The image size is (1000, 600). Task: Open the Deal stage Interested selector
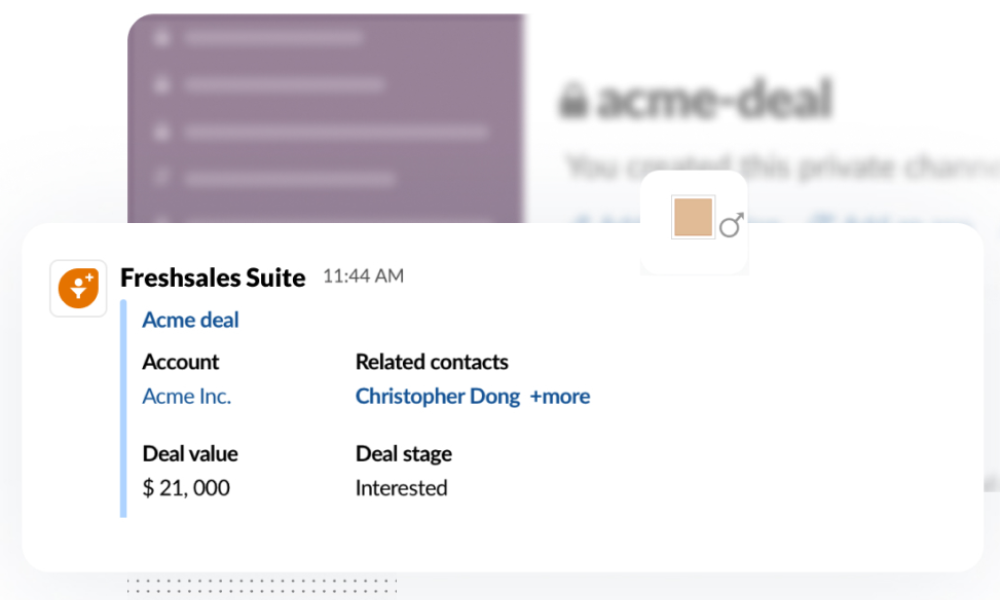pos(401,488)
